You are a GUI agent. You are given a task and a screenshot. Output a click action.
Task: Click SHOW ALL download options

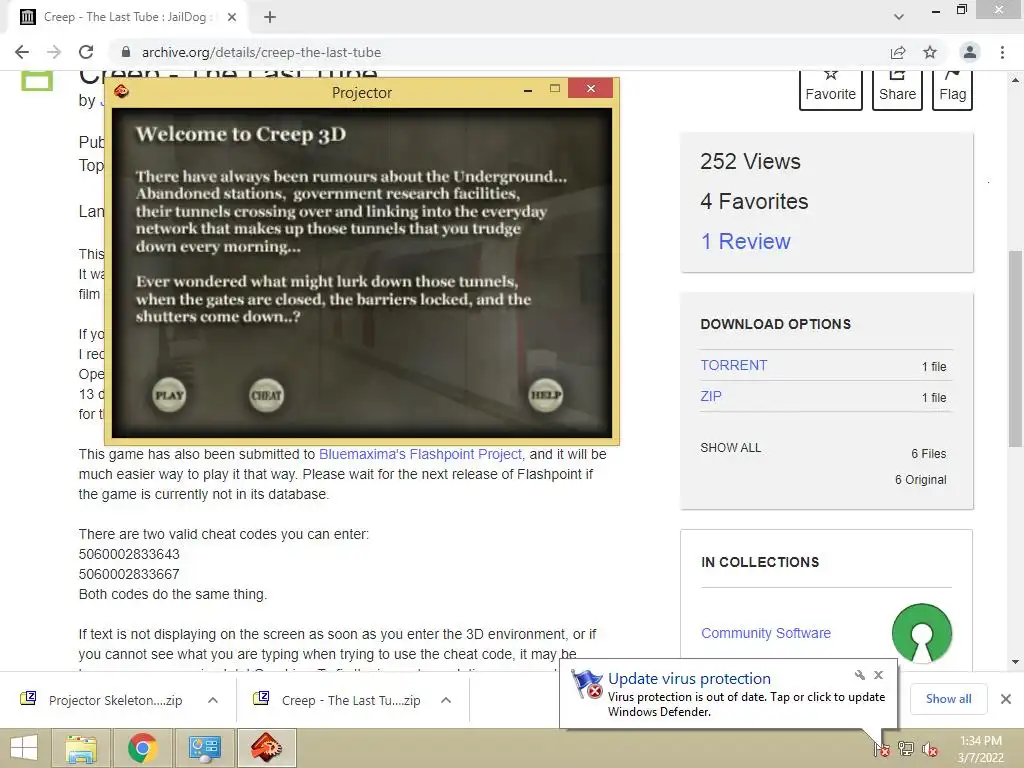[731, 448]
